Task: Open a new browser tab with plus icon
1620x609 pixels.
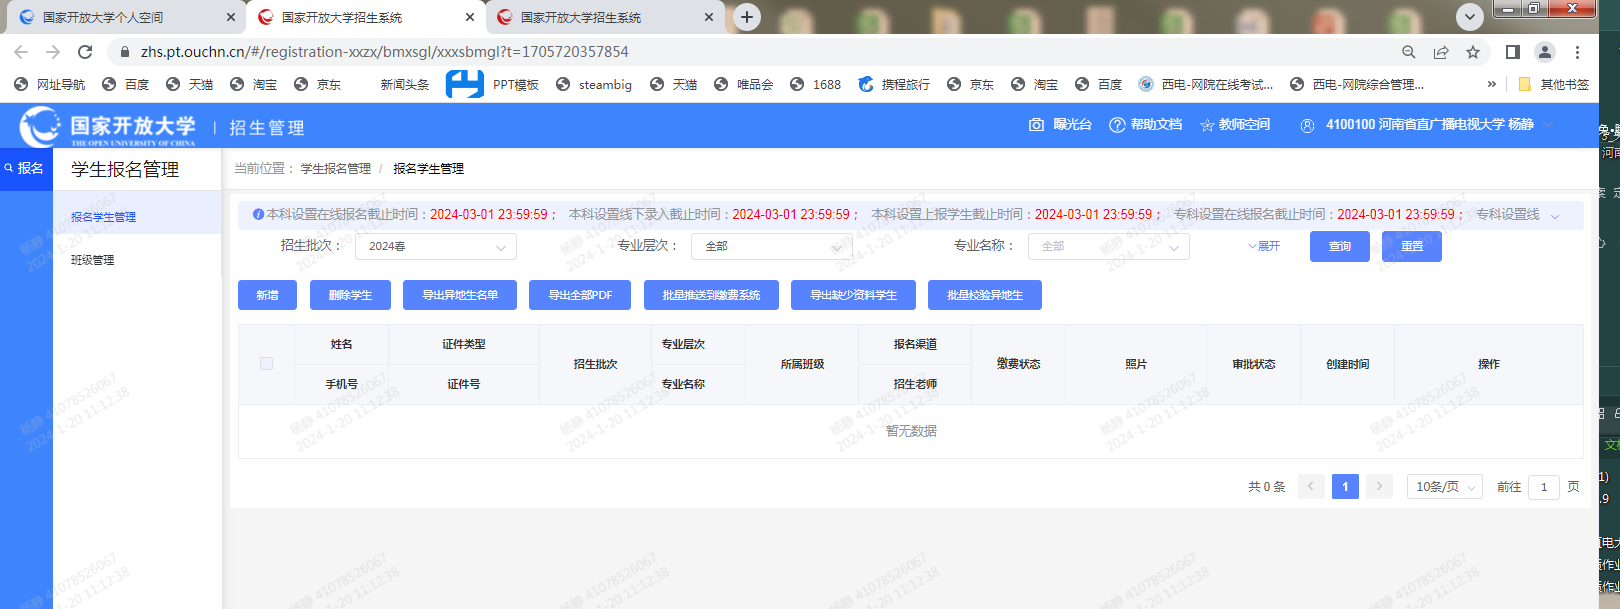Action: tap(746, 17)
